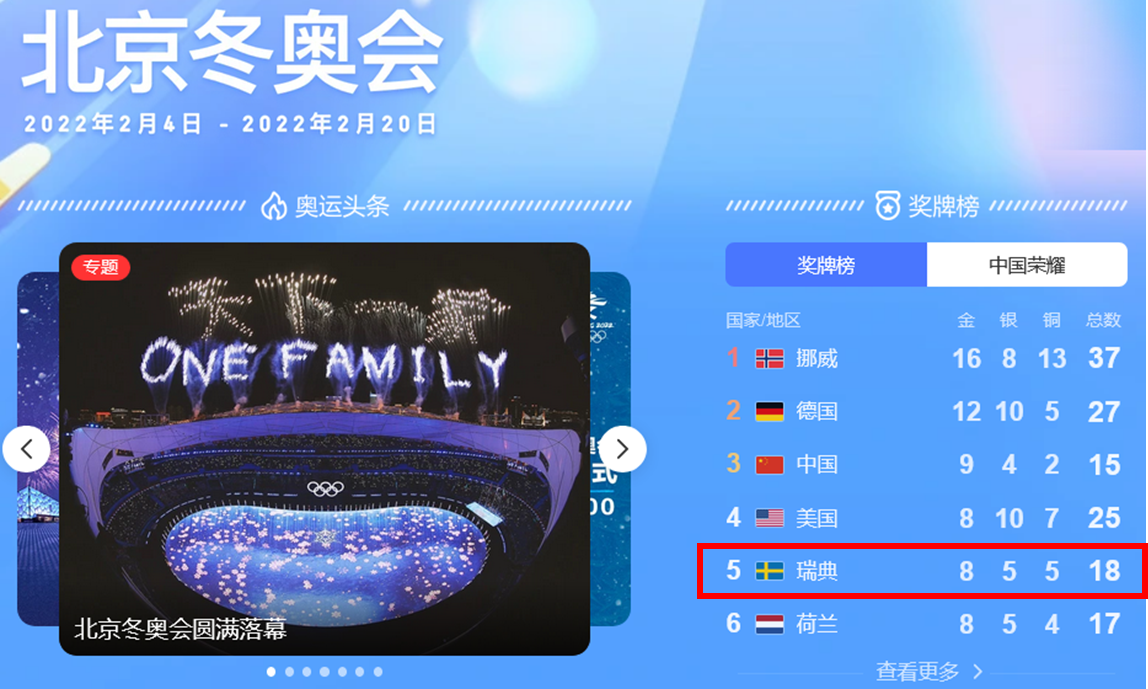The width and height of the screenshot is (1148, 689).
Task: Click the Netherlands flag icon
Action: 769,624
